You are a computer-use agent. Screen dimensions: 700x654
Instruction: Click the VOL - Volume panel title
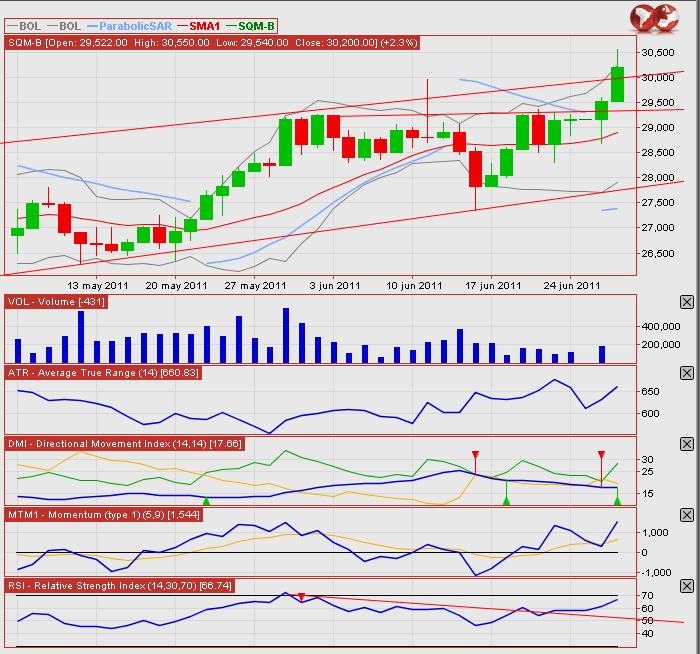click(56, 302)
